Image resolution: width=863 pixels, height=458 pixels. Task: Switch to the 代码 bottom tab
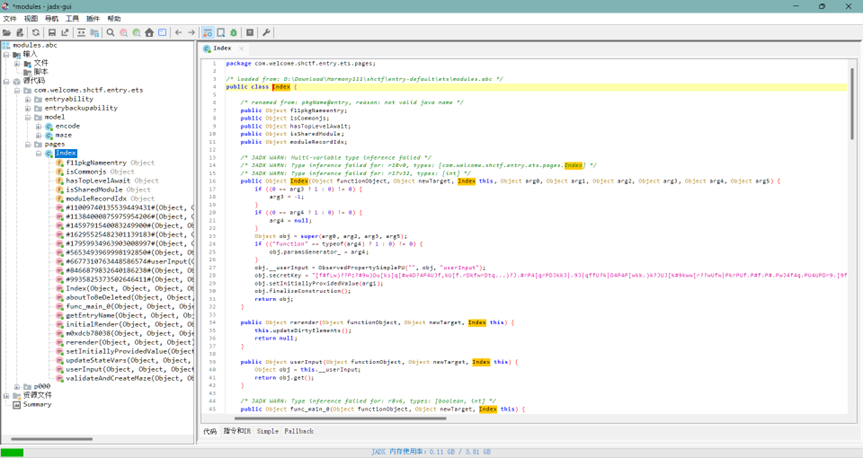point(210,432)
